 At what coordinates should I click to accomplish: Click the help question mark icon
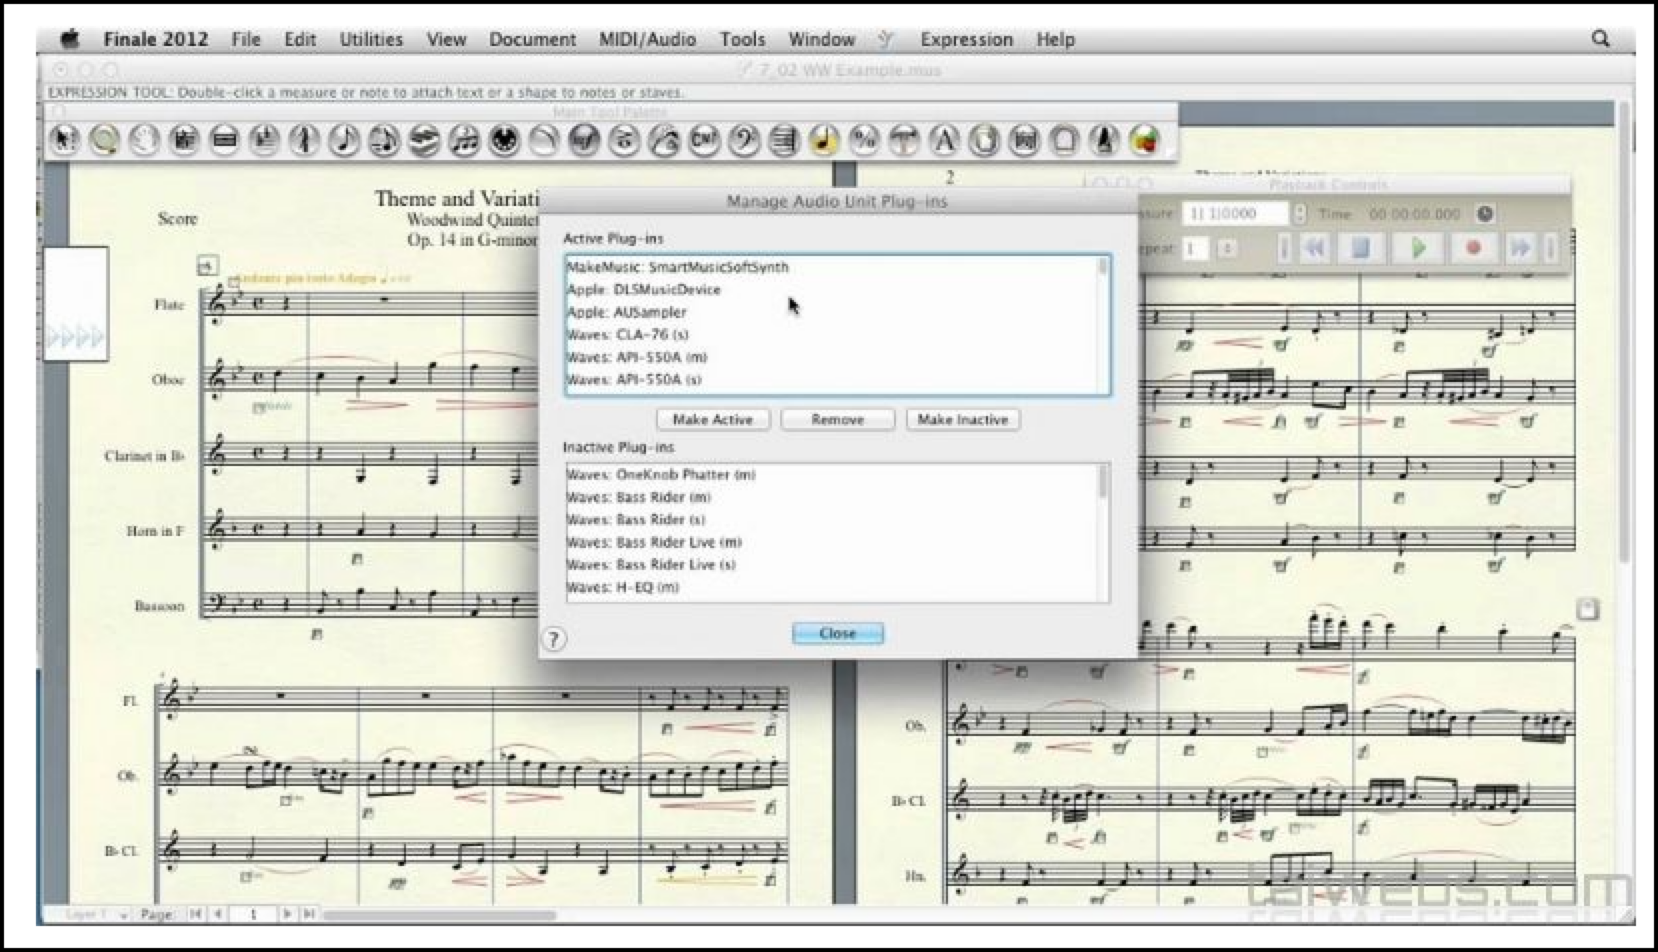click(x=554, y=639)
